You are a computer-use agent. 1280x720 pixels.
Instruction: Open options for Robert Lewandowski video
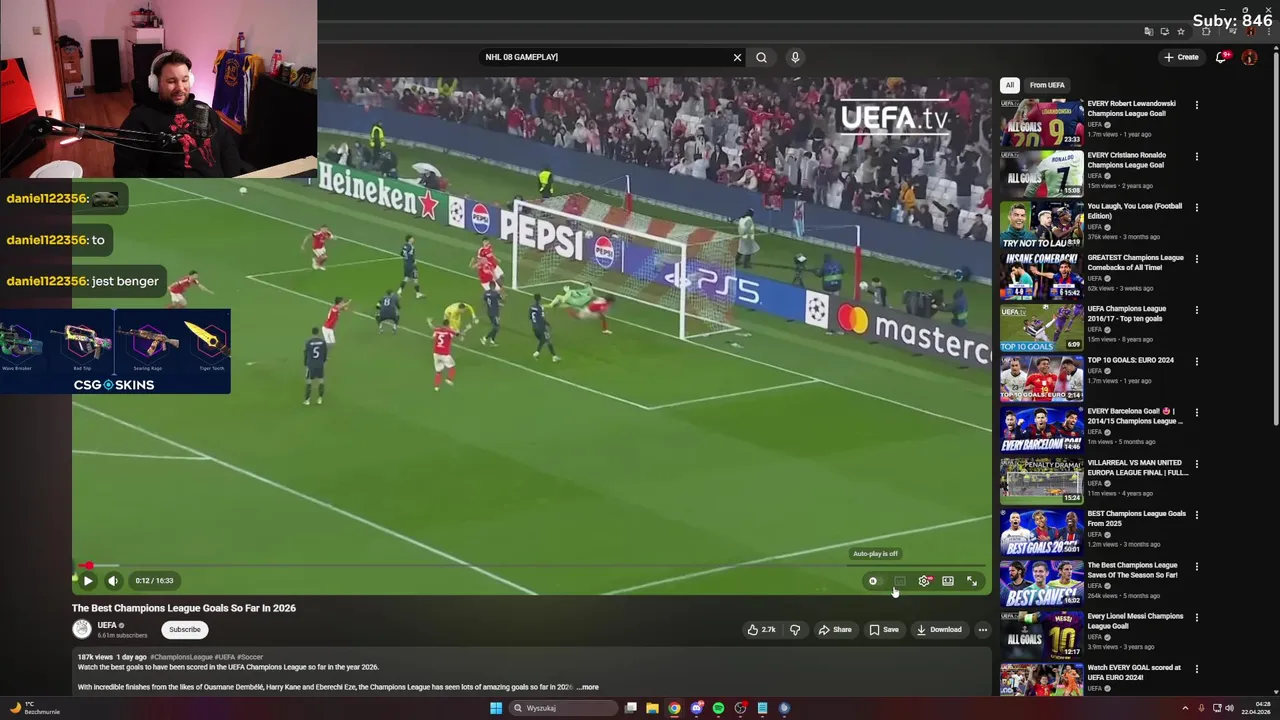tap(1196, 105)
